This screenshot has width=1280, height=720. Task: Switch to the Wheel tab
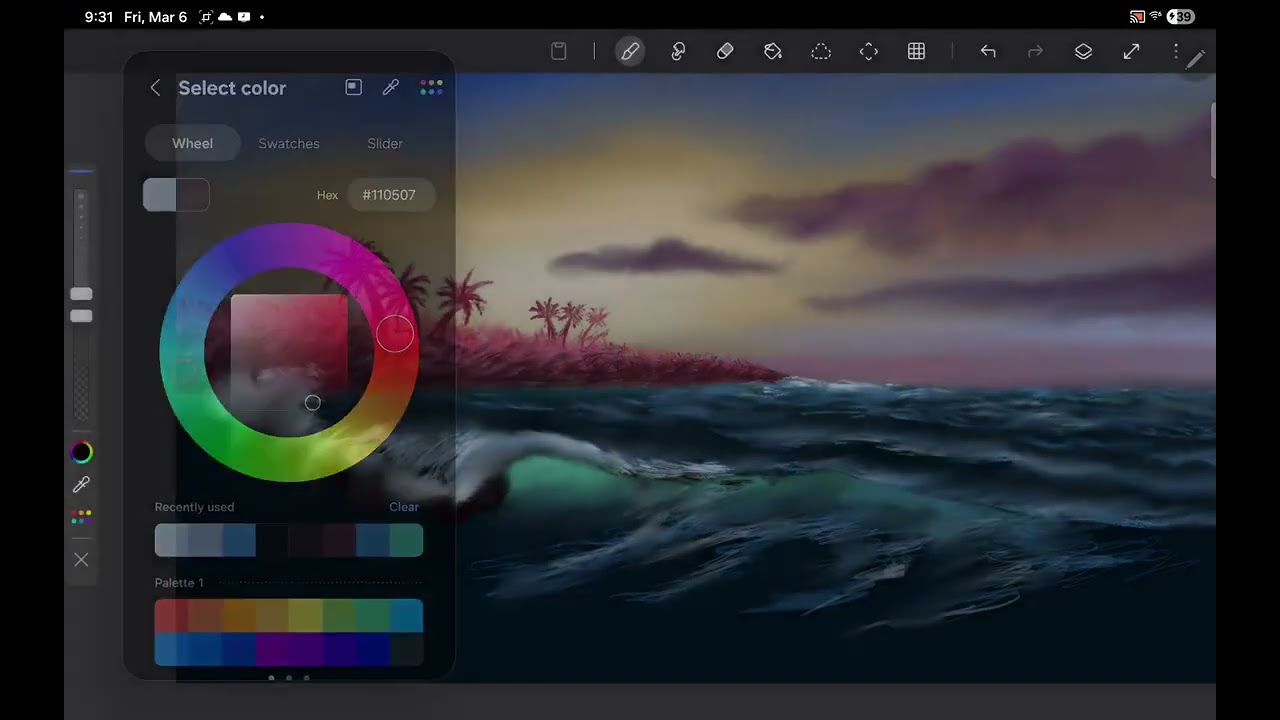192,143
